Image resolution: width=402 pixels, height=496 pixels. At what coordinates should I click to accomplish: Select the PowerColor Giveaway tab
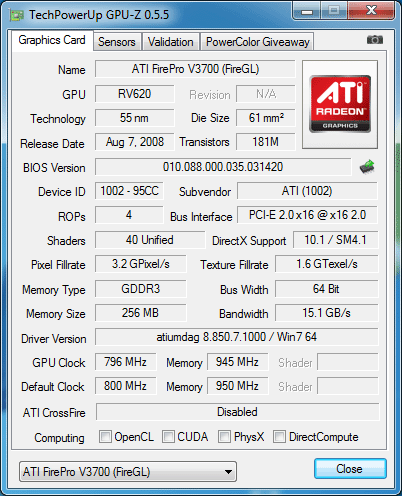click(x=257, y=42)
